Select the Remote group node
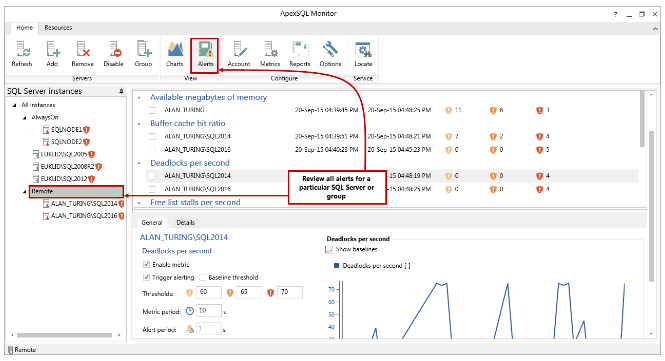This screenshot has width=665, height=361. [76, 191]
